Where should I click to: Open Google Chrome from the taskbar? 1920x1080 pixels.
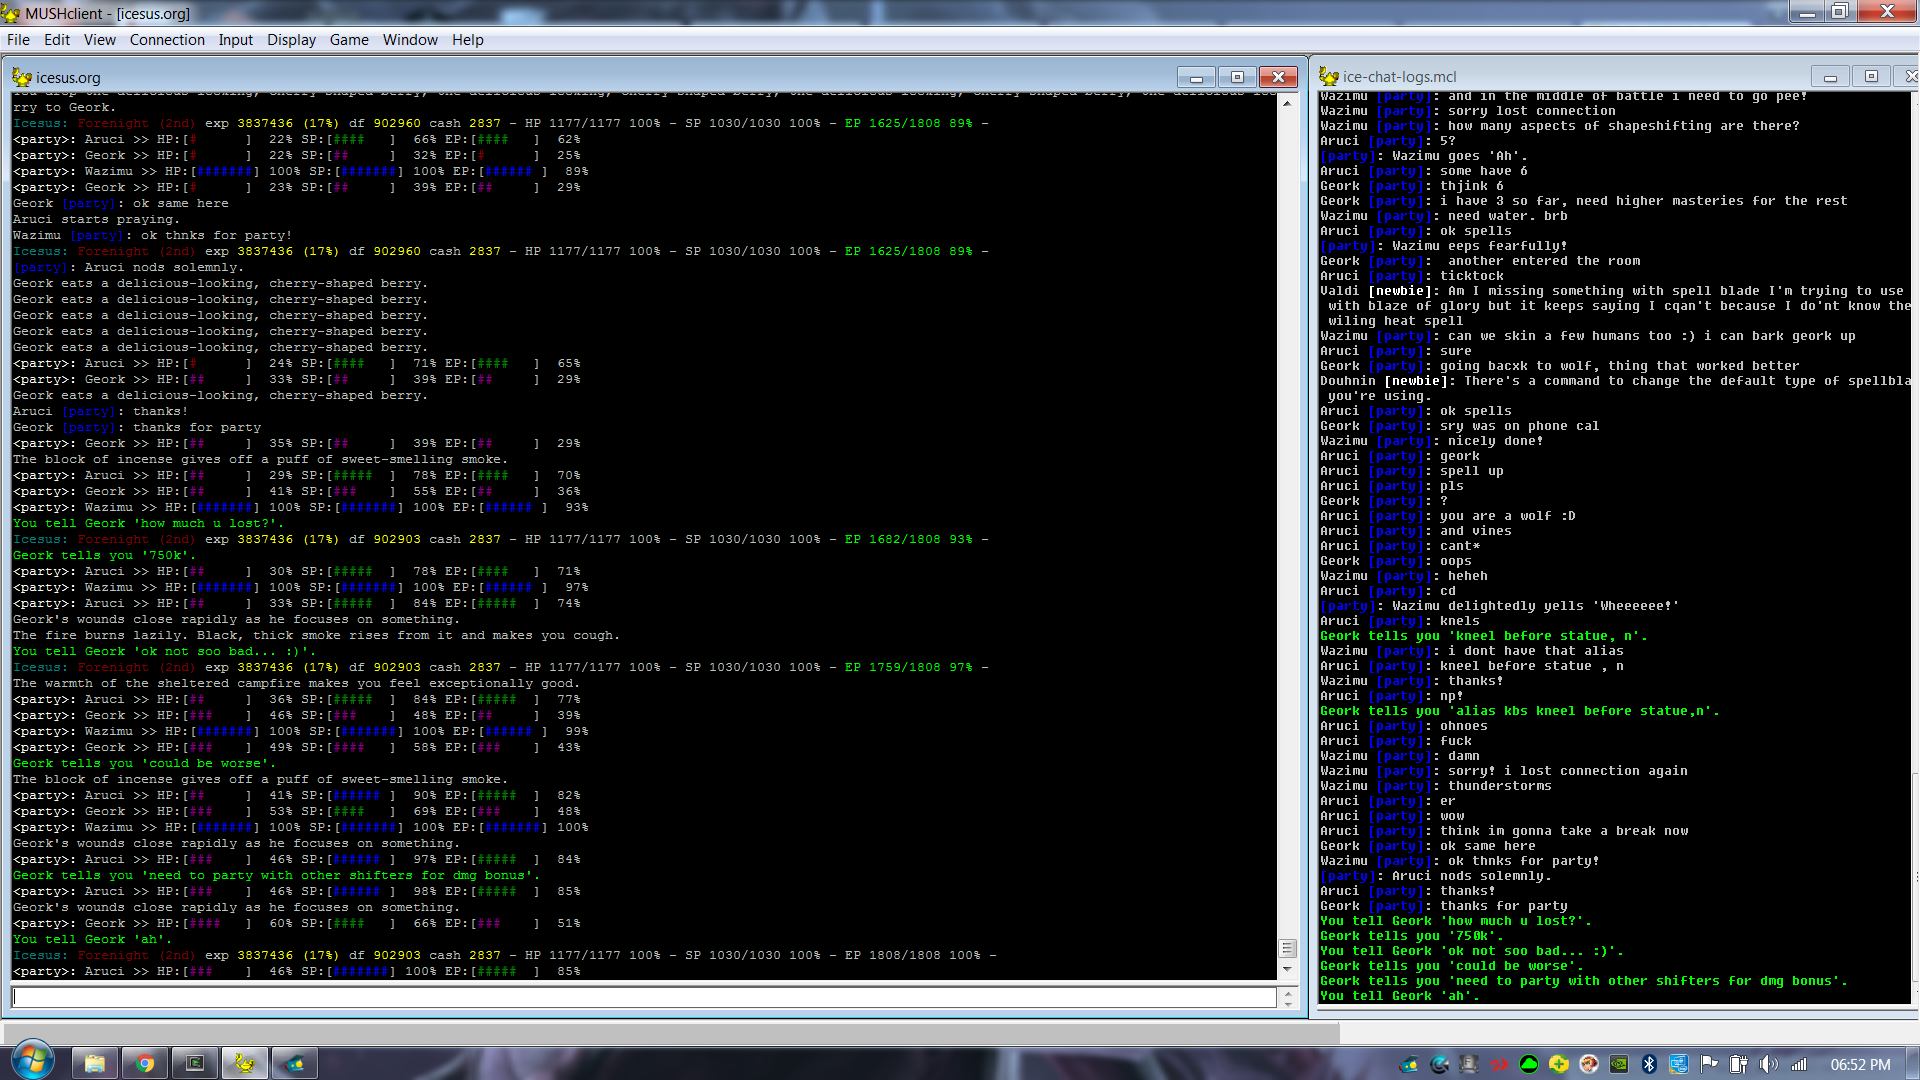point(145,1063)
